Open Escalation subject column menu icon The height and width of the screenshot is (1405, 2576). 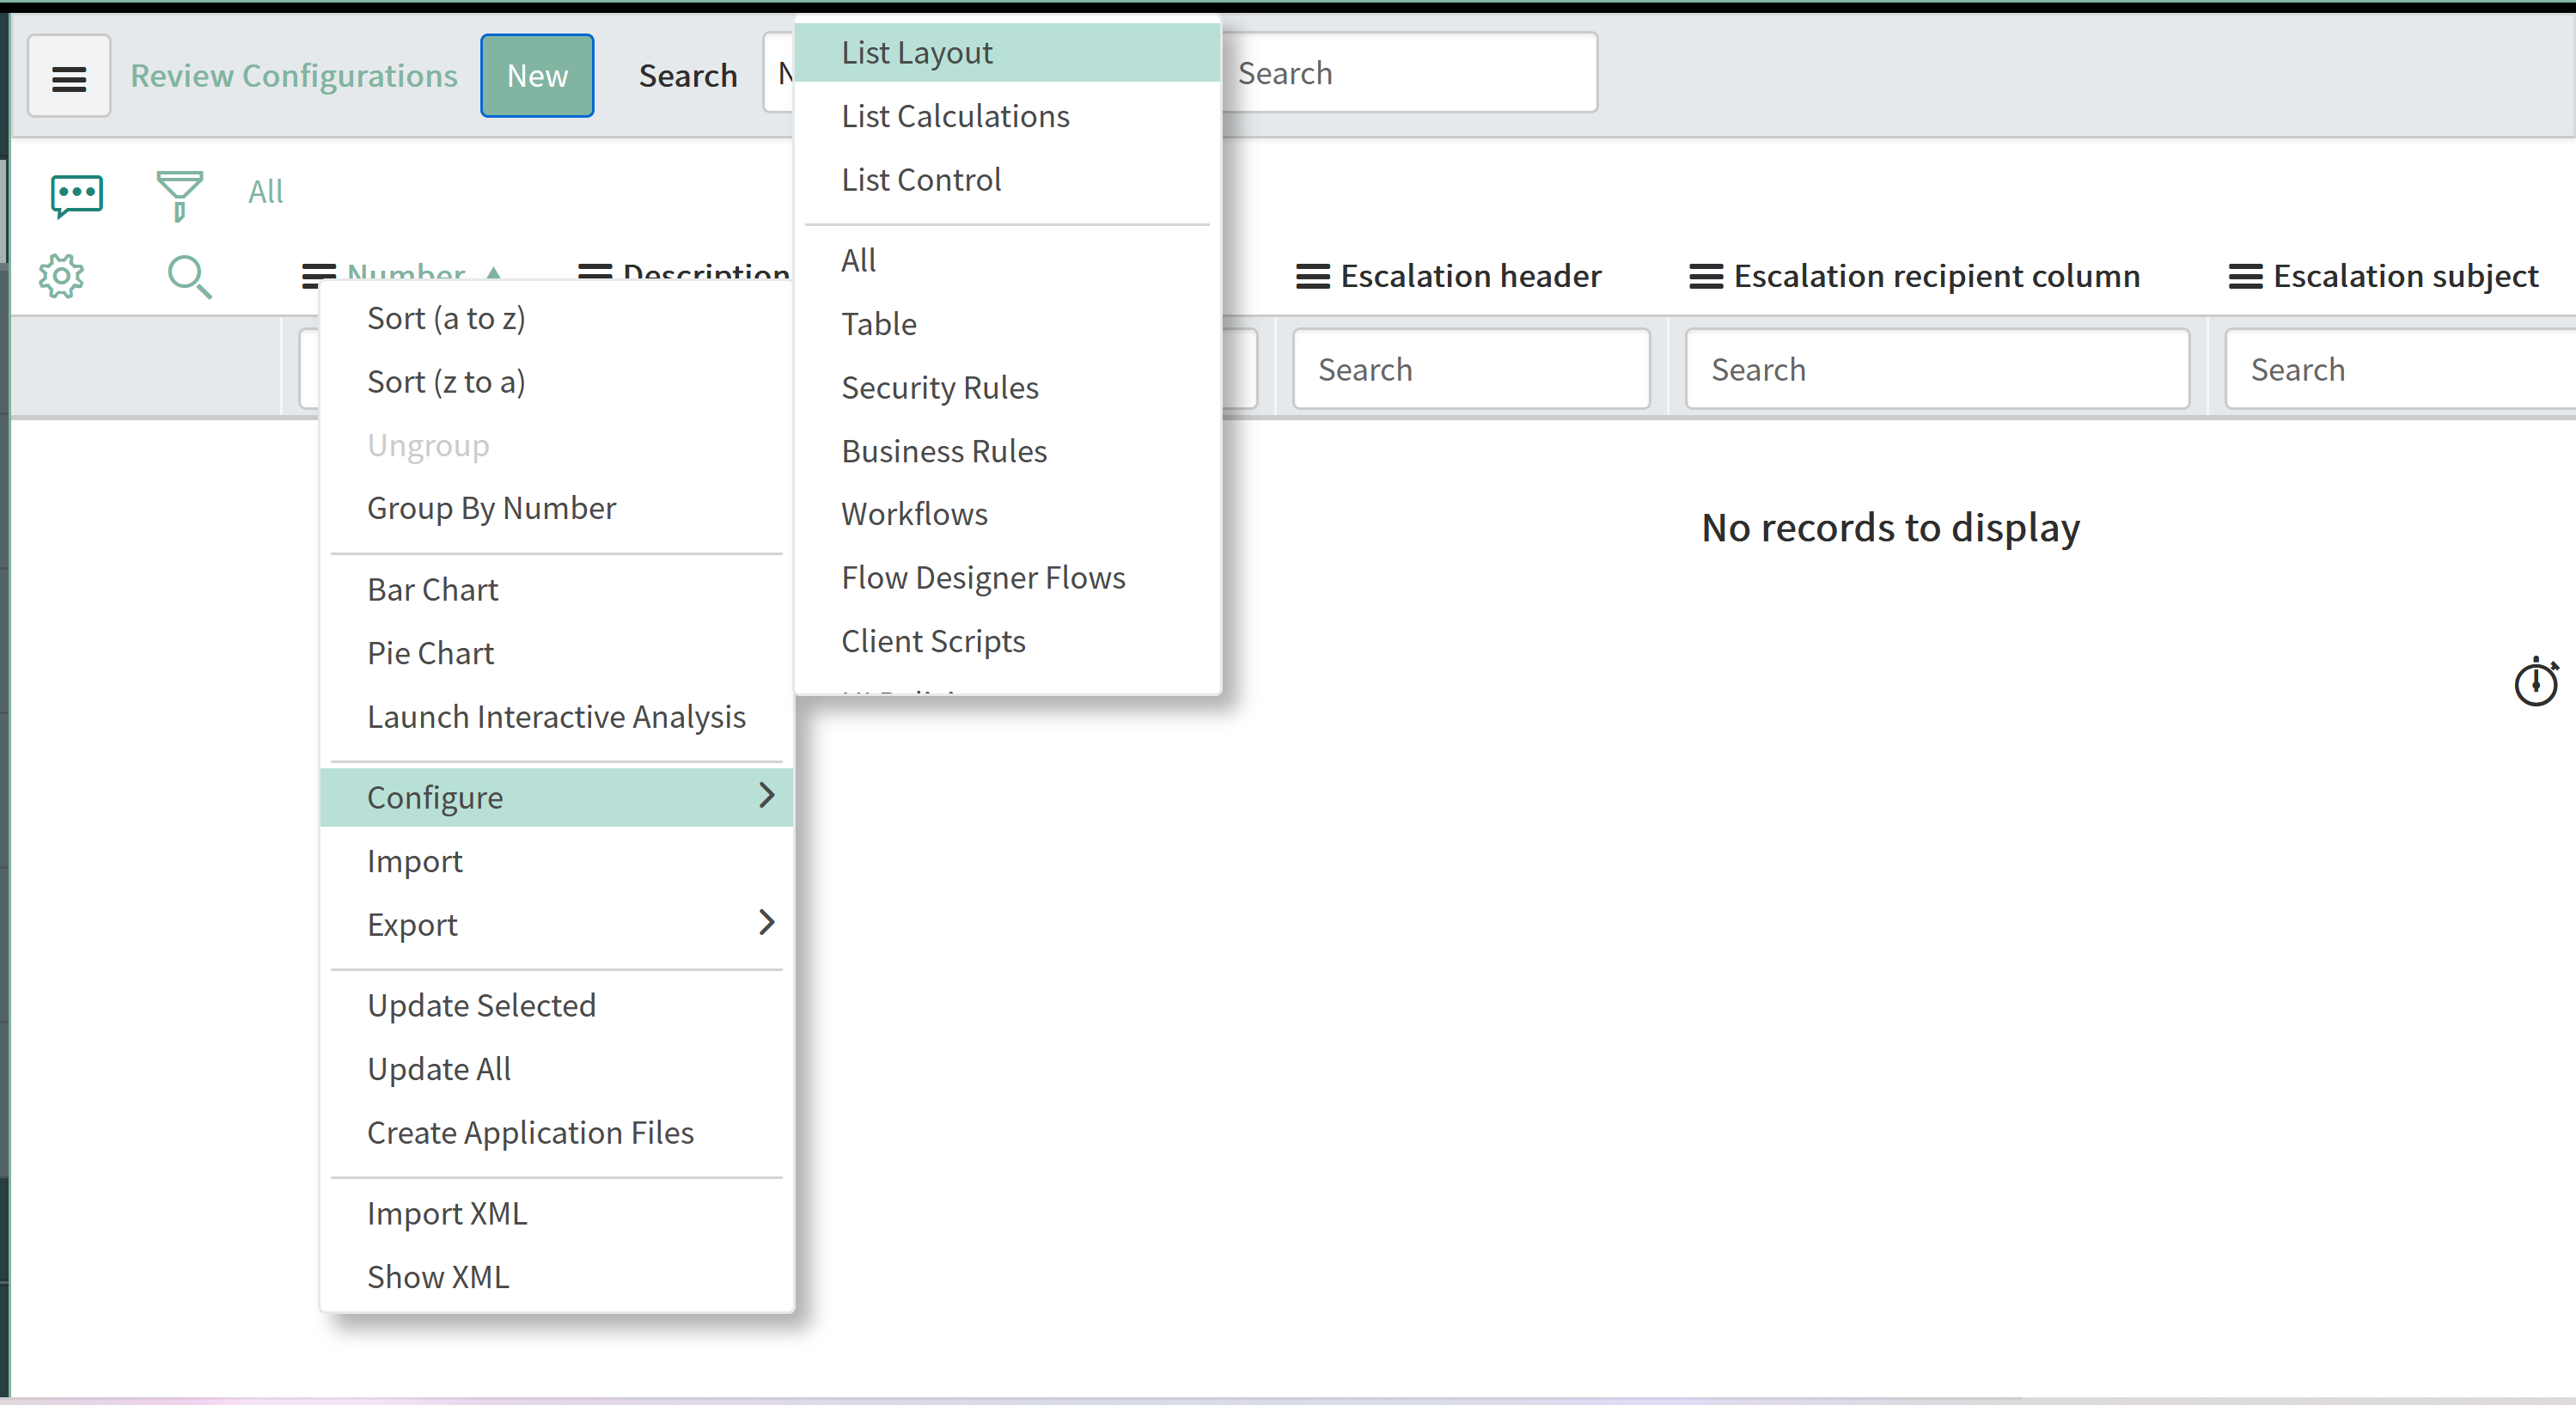click(2245, 276)
